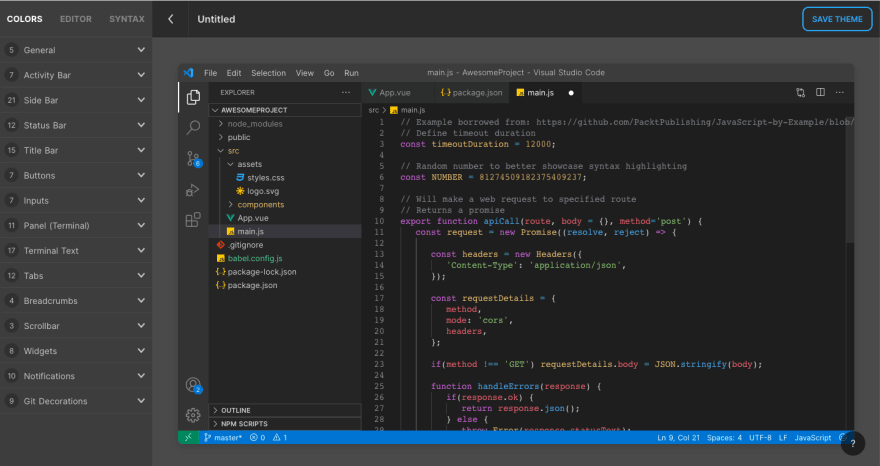Open the Extensions icon in activity bar
This screenshot has height=466, width=880.
pos(193,220)
